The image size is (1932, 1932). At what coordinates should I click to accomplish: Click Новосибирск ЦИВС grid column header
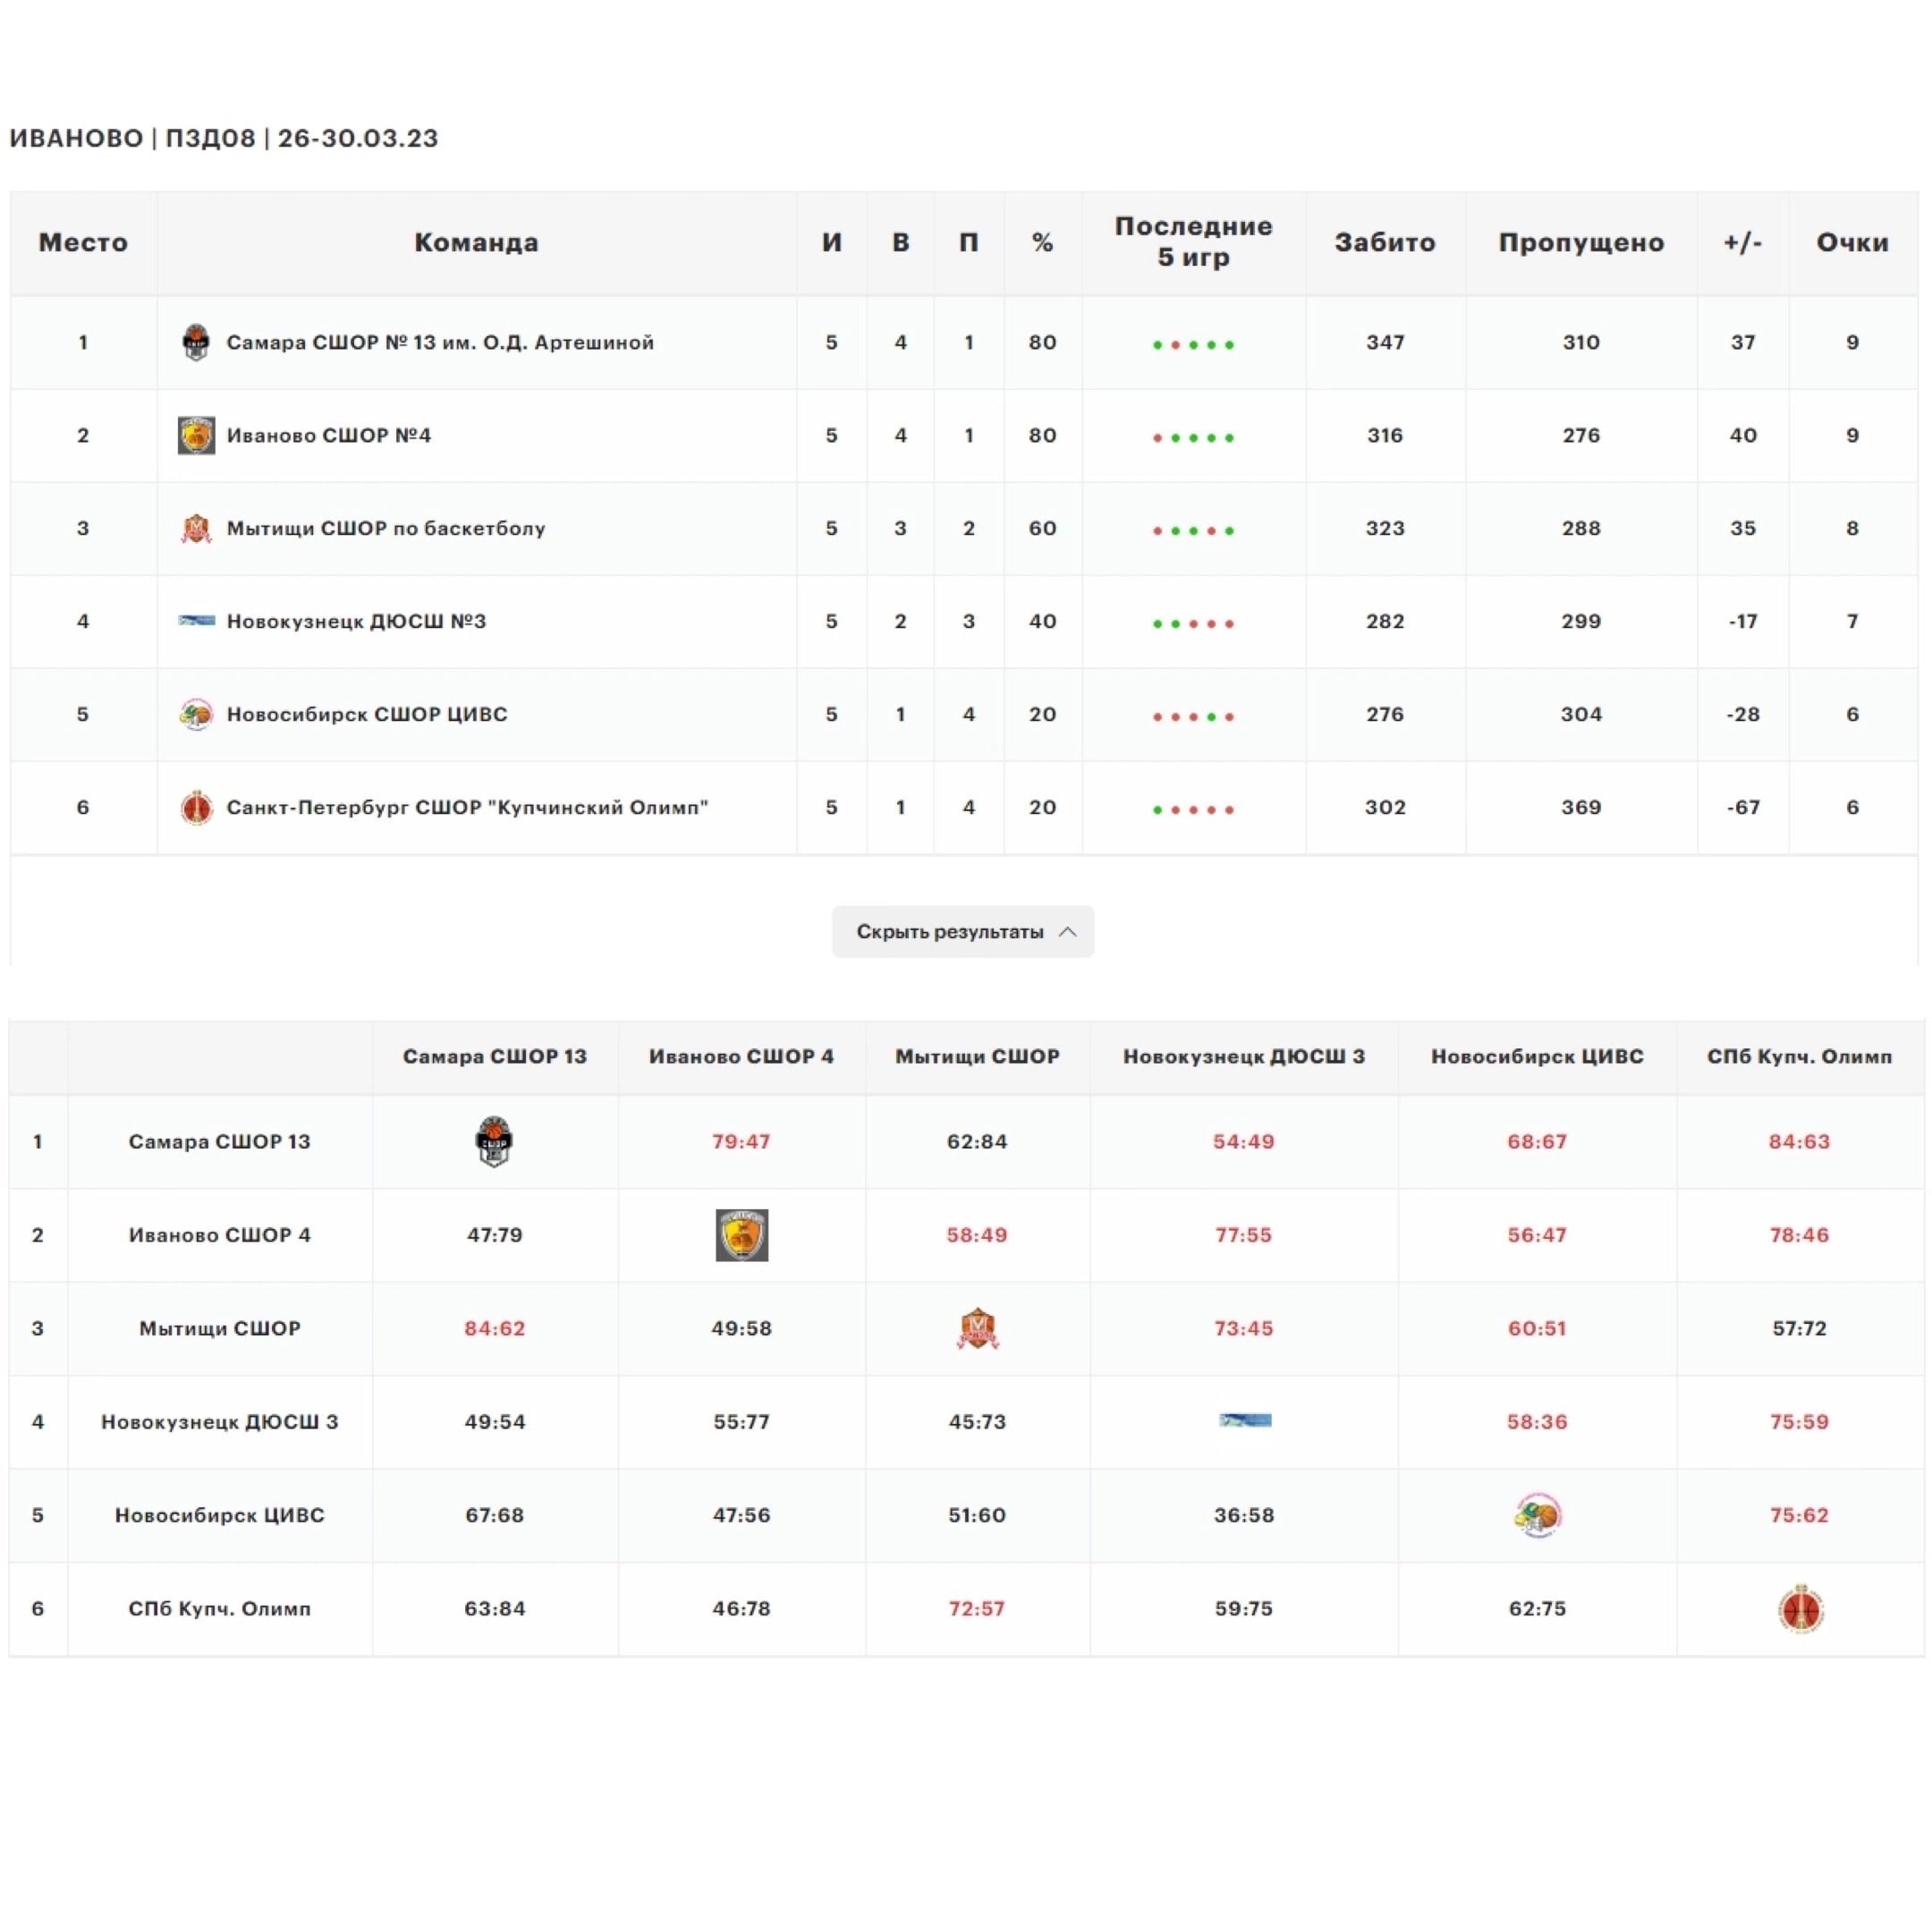click(x=1537, y=1057)
